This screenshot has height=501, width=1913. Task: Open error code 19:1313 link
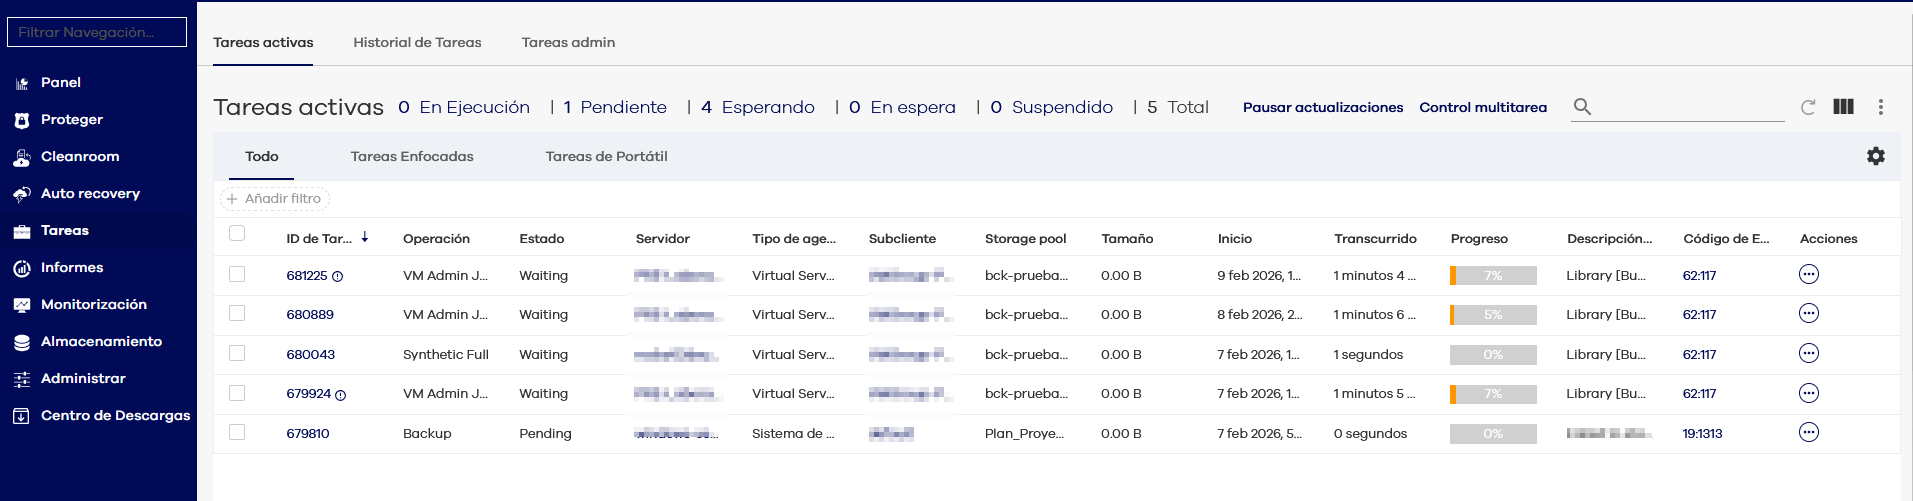[1702, 433]
